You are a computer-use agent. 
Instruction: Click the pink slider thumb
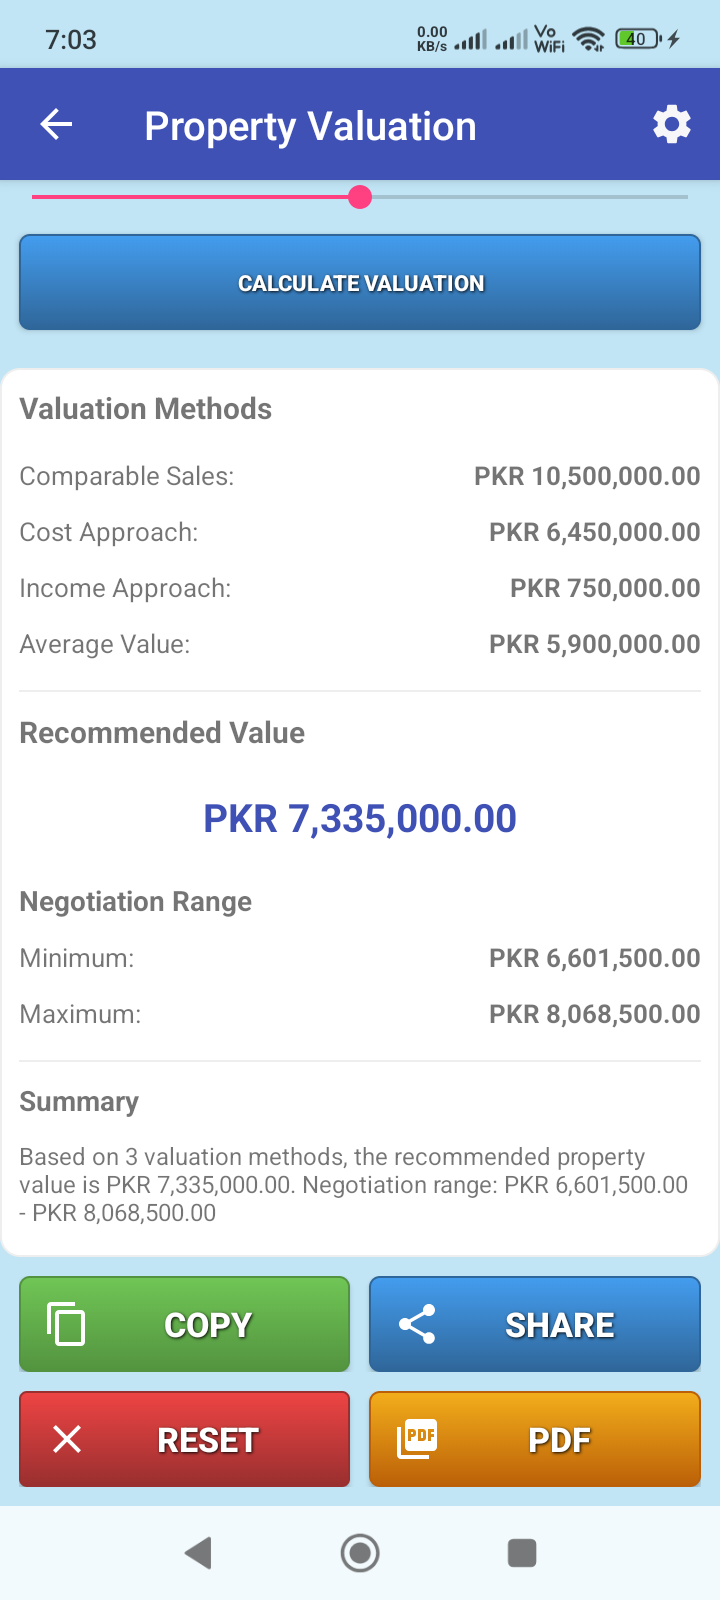[x=360, y=197]
